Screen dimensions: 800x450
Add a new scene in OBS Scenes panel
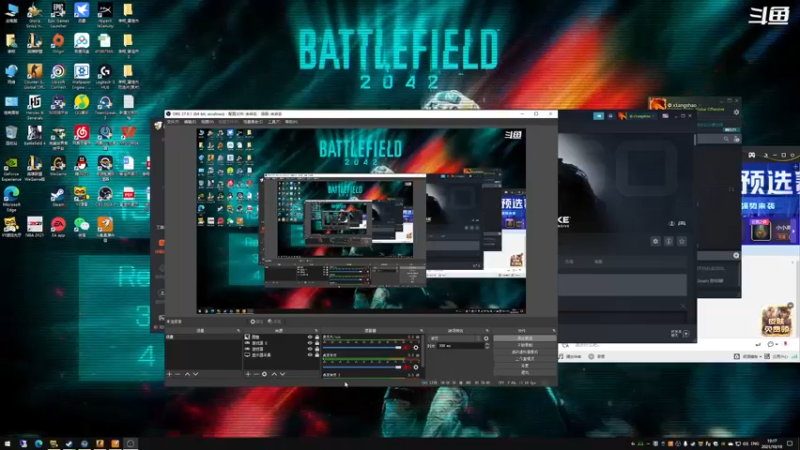[169, 374]
